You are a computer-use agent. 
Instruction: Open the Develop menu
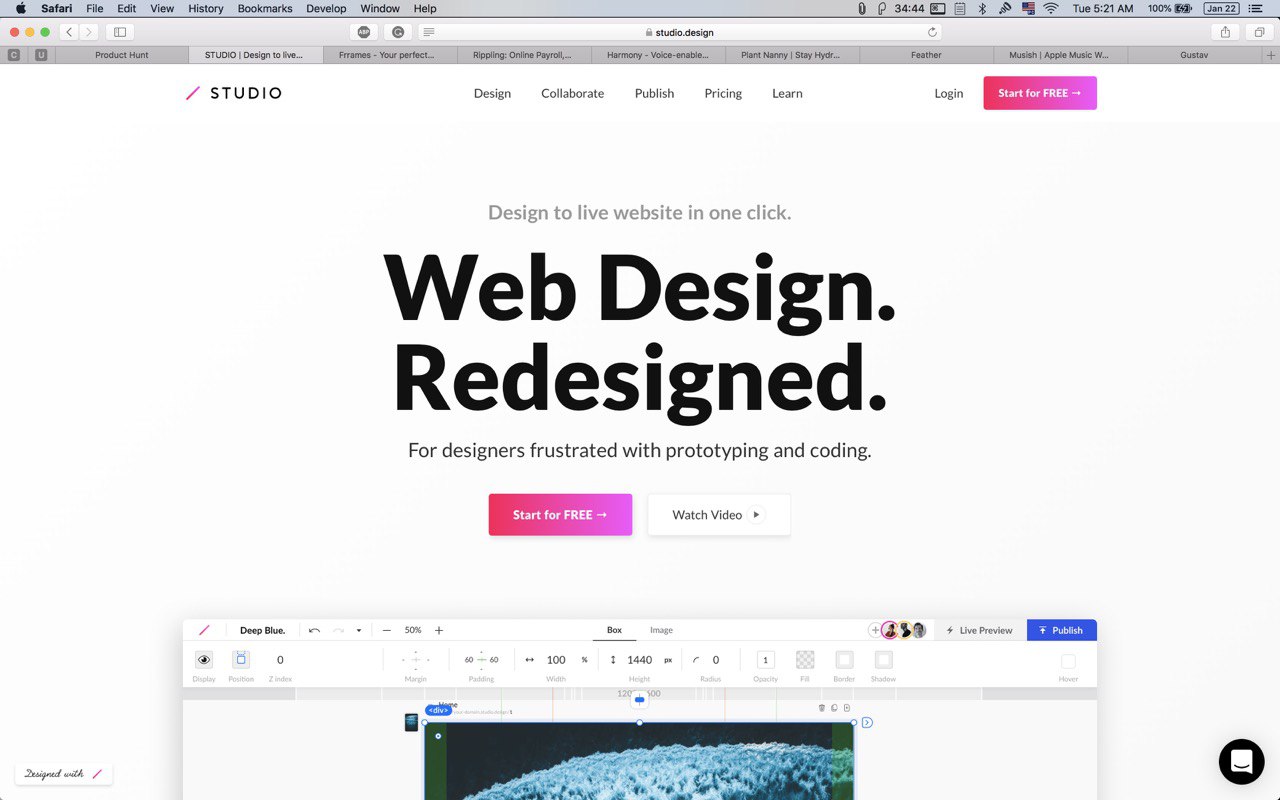[x=326, y=8]
